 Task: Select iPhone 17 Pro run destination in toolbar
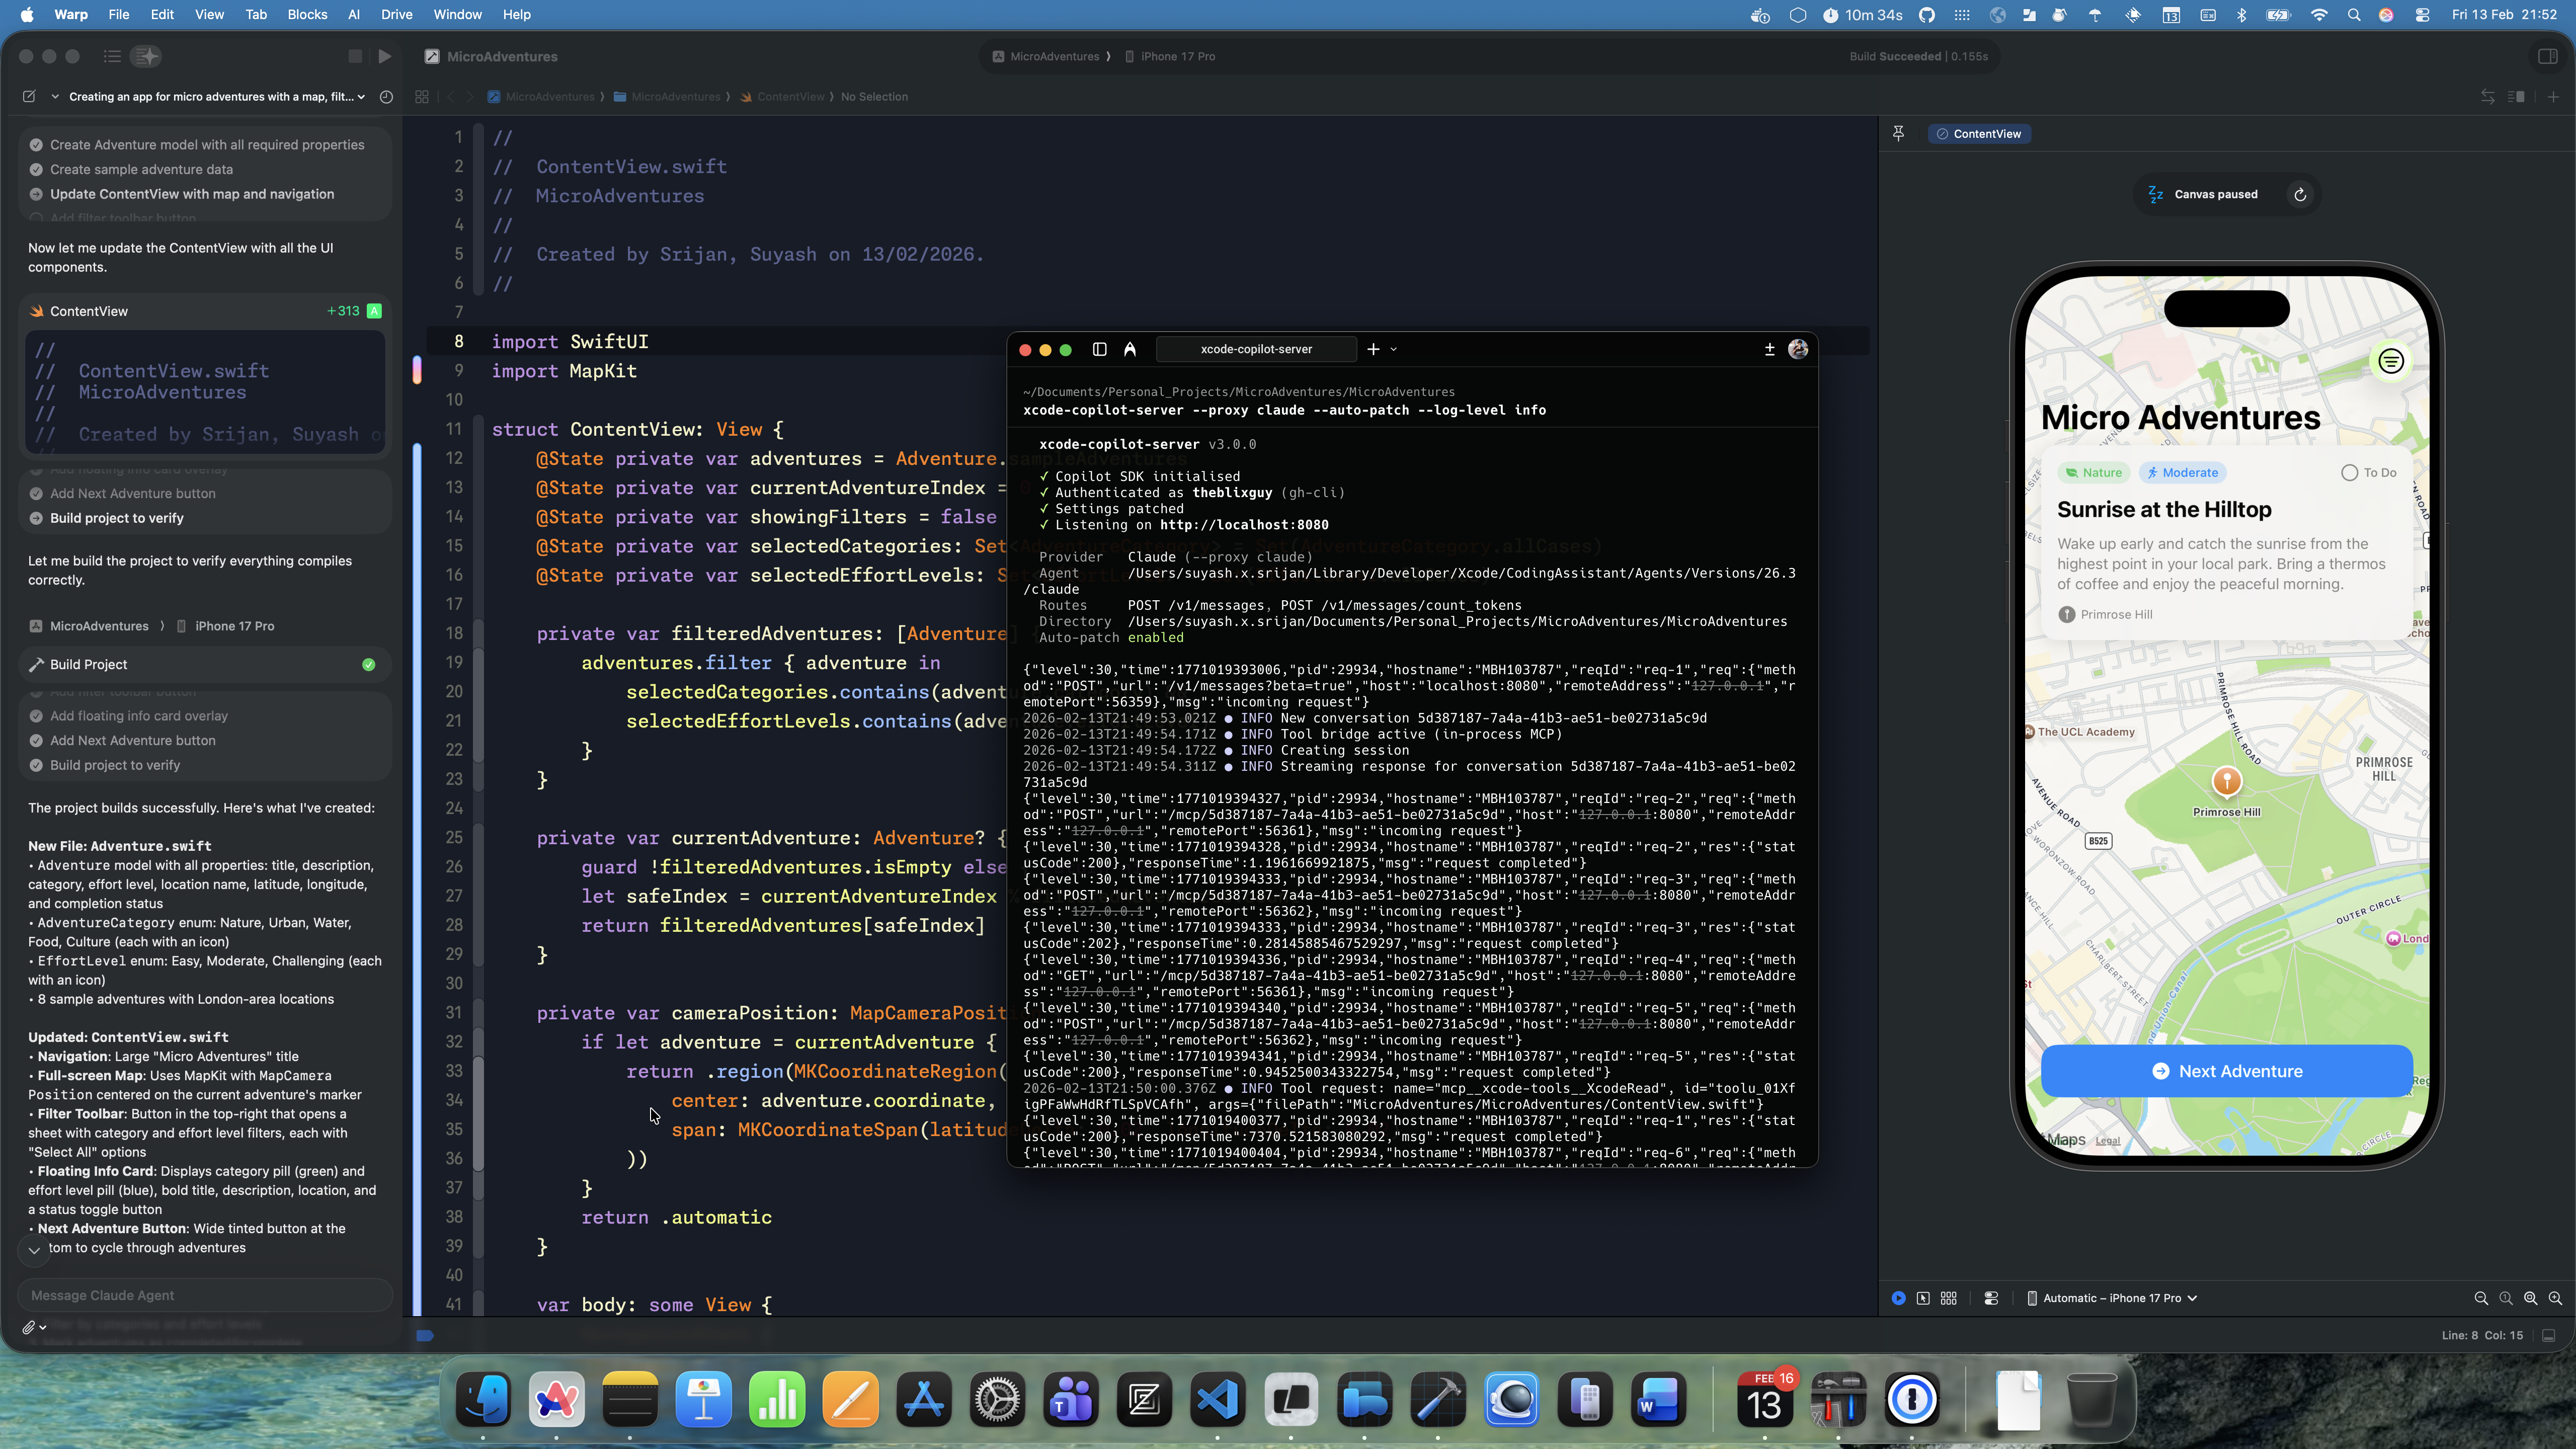(x=1170, y=56)
